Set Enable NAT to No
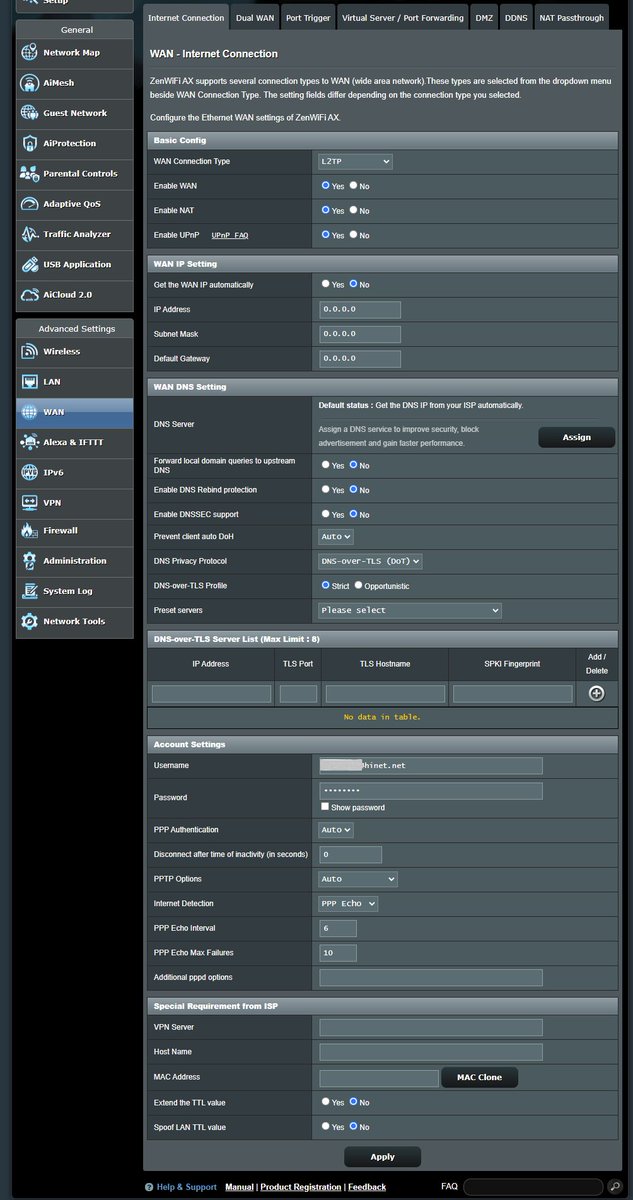The width and height of the screenshot is (633, 1200). 352,211
